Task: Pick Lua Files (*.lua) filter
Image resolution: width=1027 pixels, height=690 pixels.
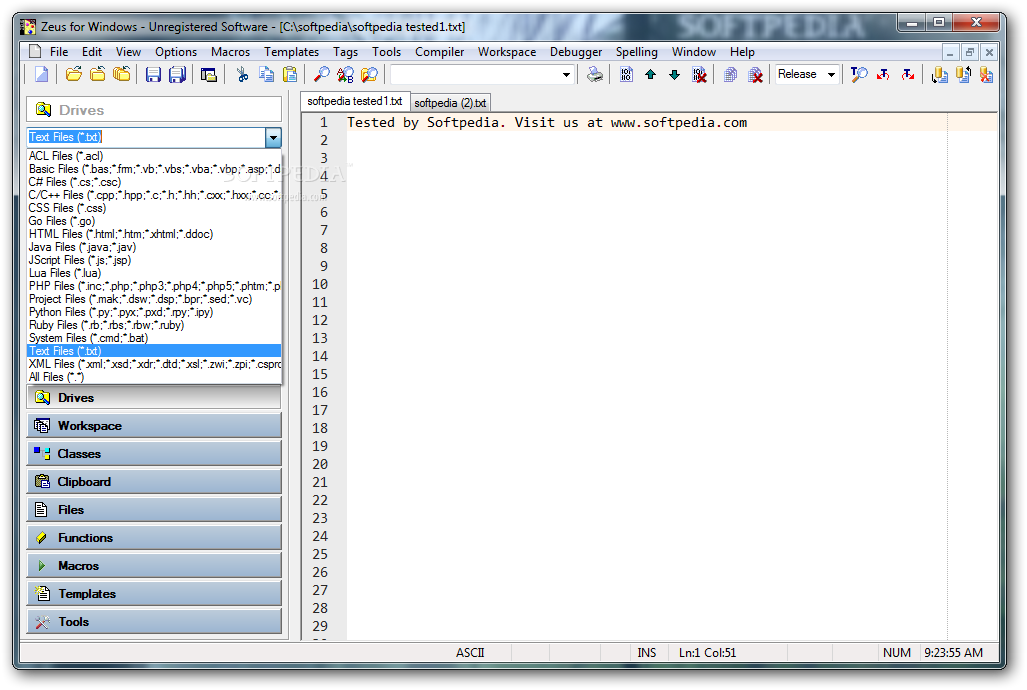Action: click(155, 273)
